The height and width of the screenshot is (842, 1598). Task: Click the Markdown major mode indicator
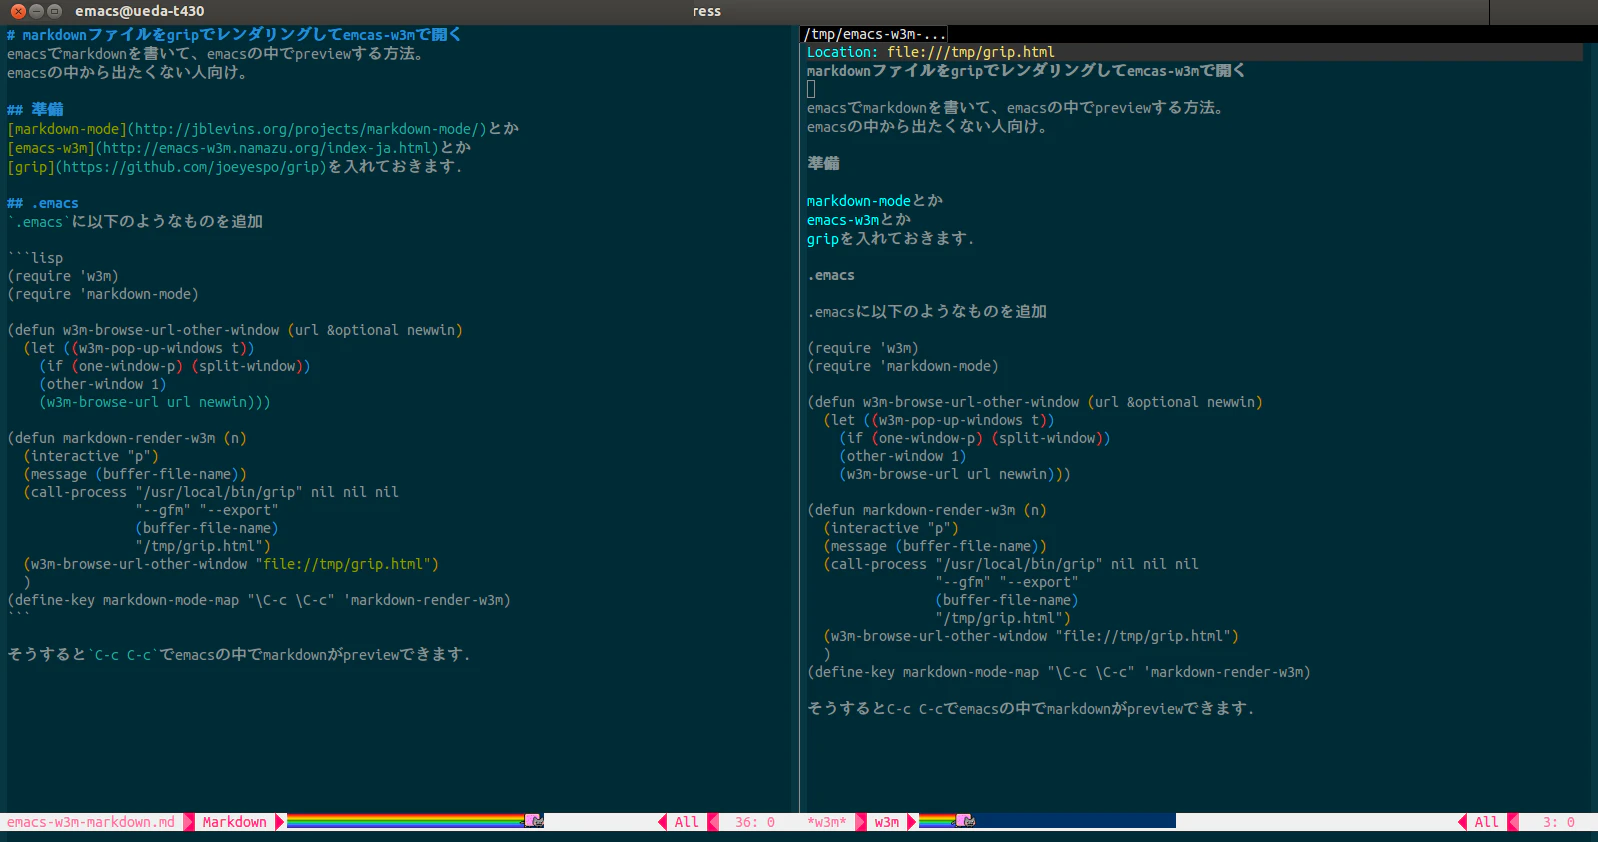(x=235, y=822)
